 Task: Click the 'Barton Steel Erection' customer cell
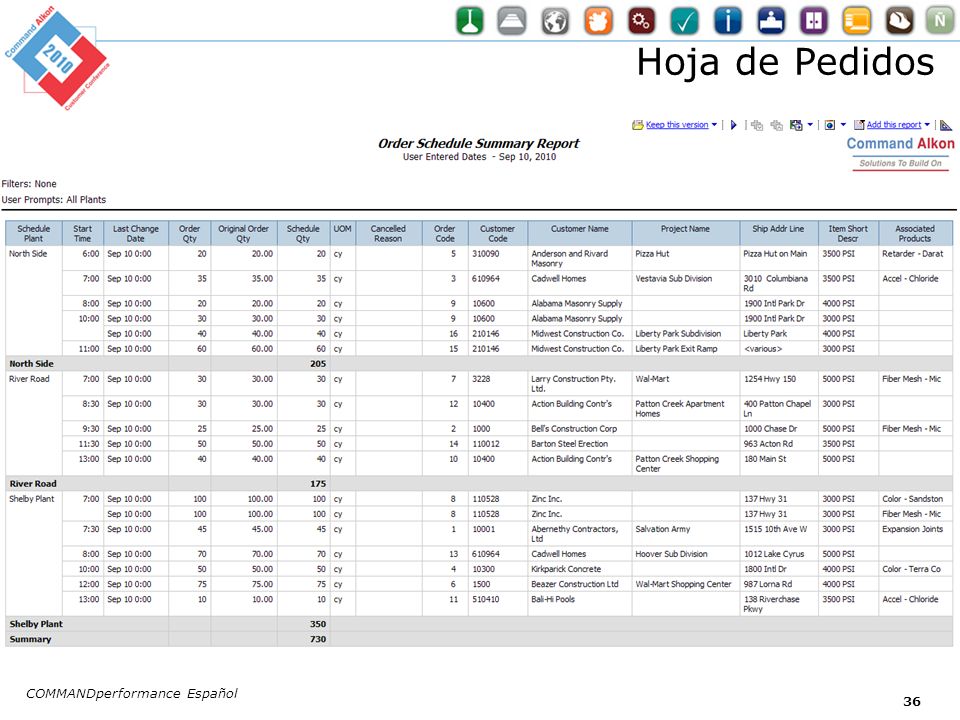(579, 444)
